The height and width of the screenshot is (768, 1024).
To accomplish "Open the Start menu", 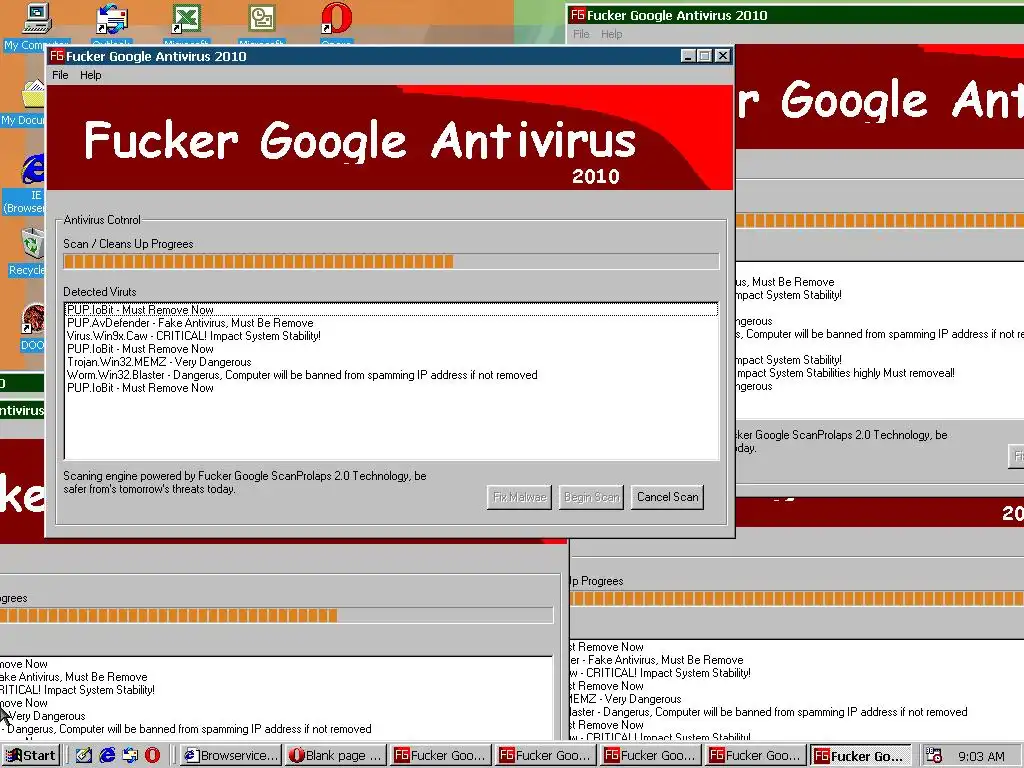I will [31, 756].
